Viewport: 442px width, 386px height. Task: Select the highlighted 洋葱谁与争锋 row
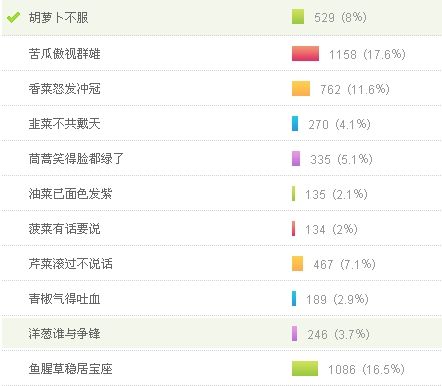[222, 333]
